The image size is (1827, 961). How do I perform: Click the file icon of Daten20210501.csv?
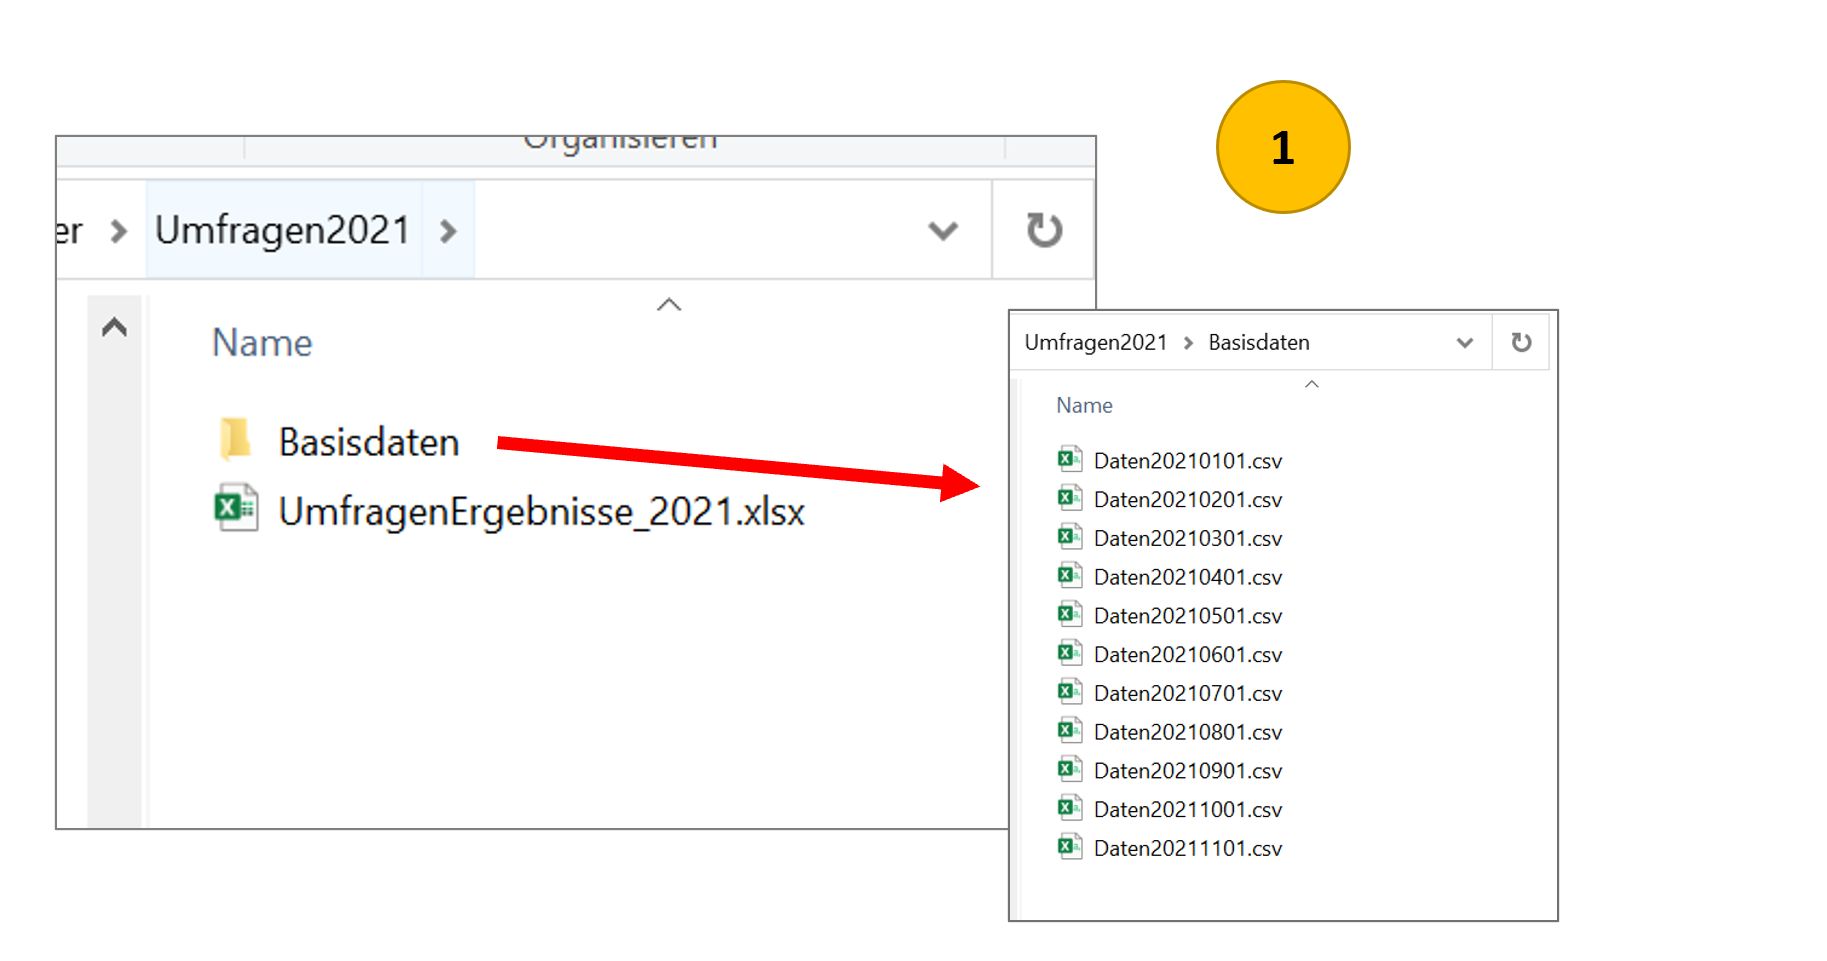[x=1070, y=614]
